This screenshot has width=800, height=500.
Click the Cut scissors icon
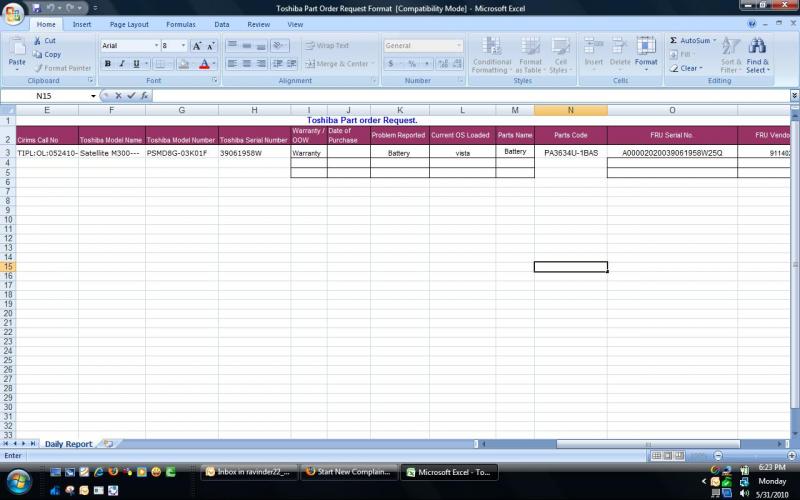coord(38,40)
